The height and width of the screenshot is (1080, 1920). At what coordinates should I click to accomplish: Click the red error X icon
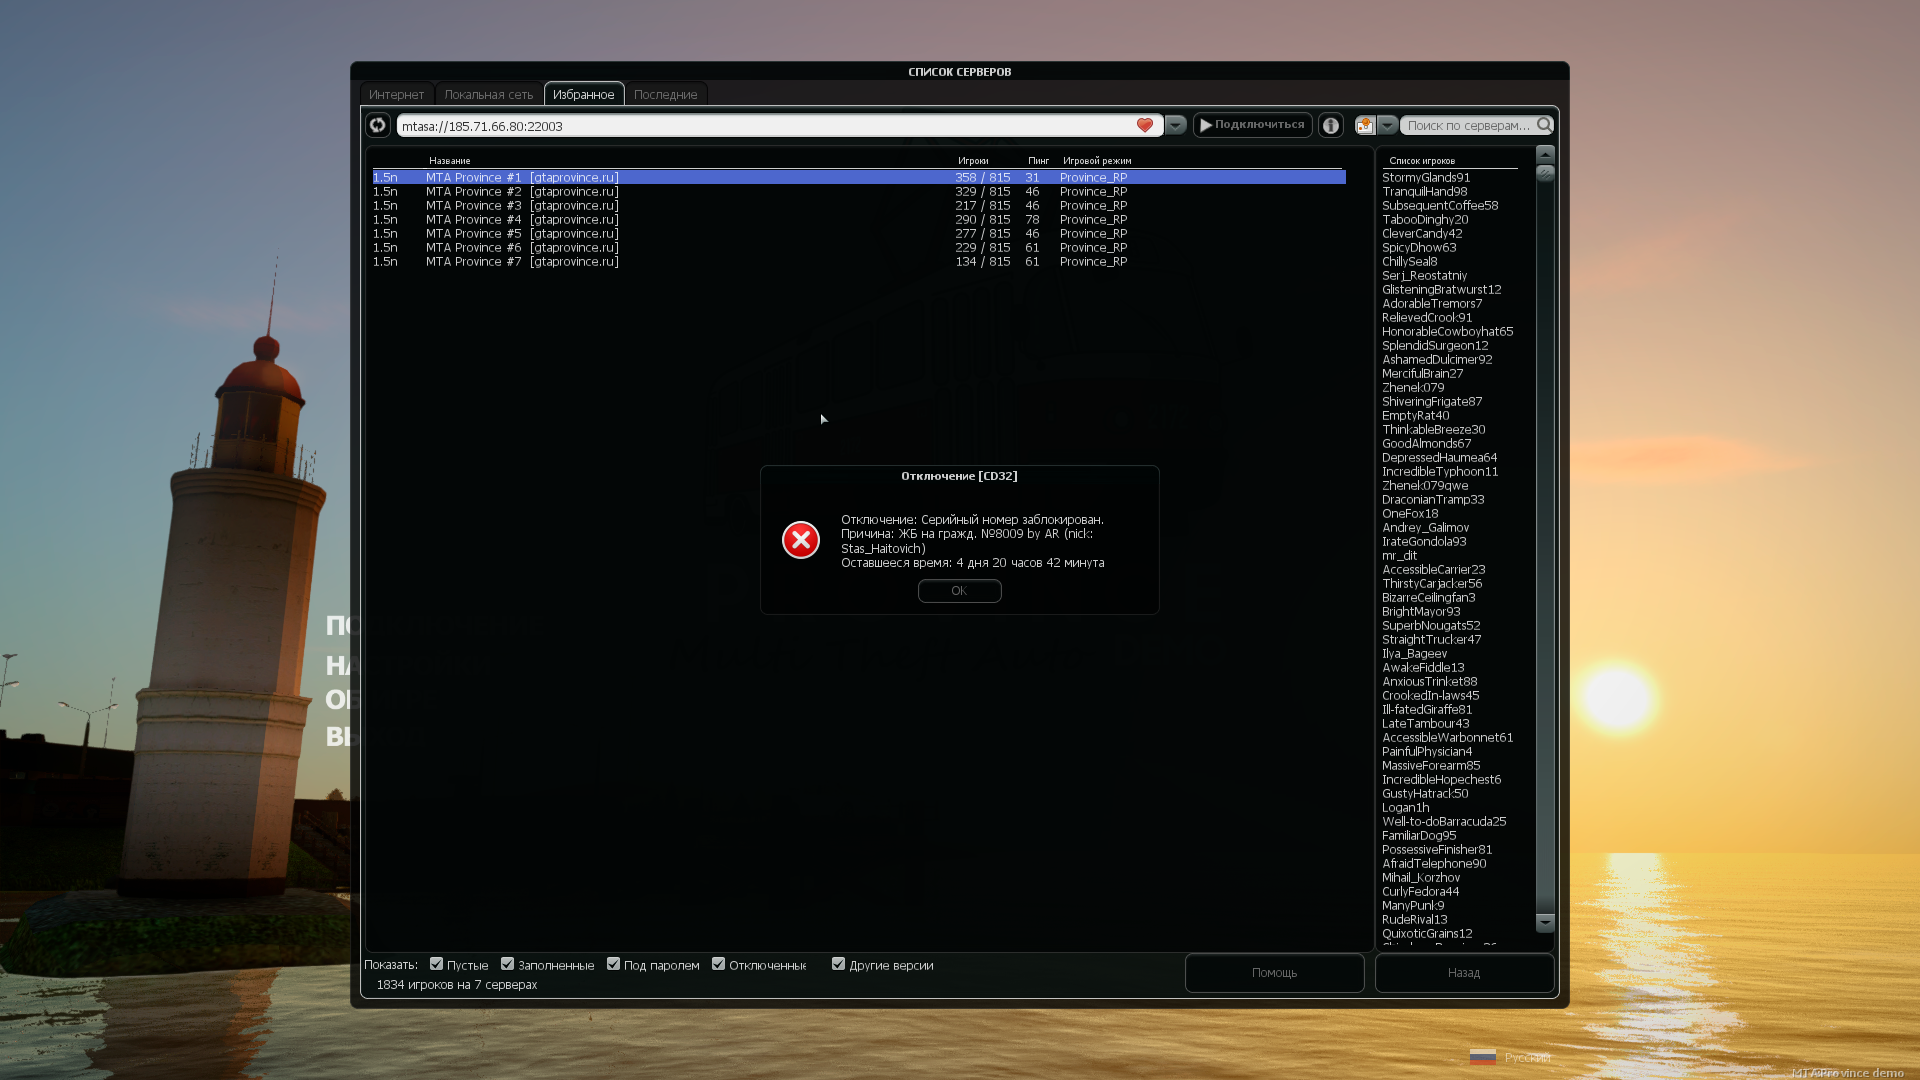(801, 540)
